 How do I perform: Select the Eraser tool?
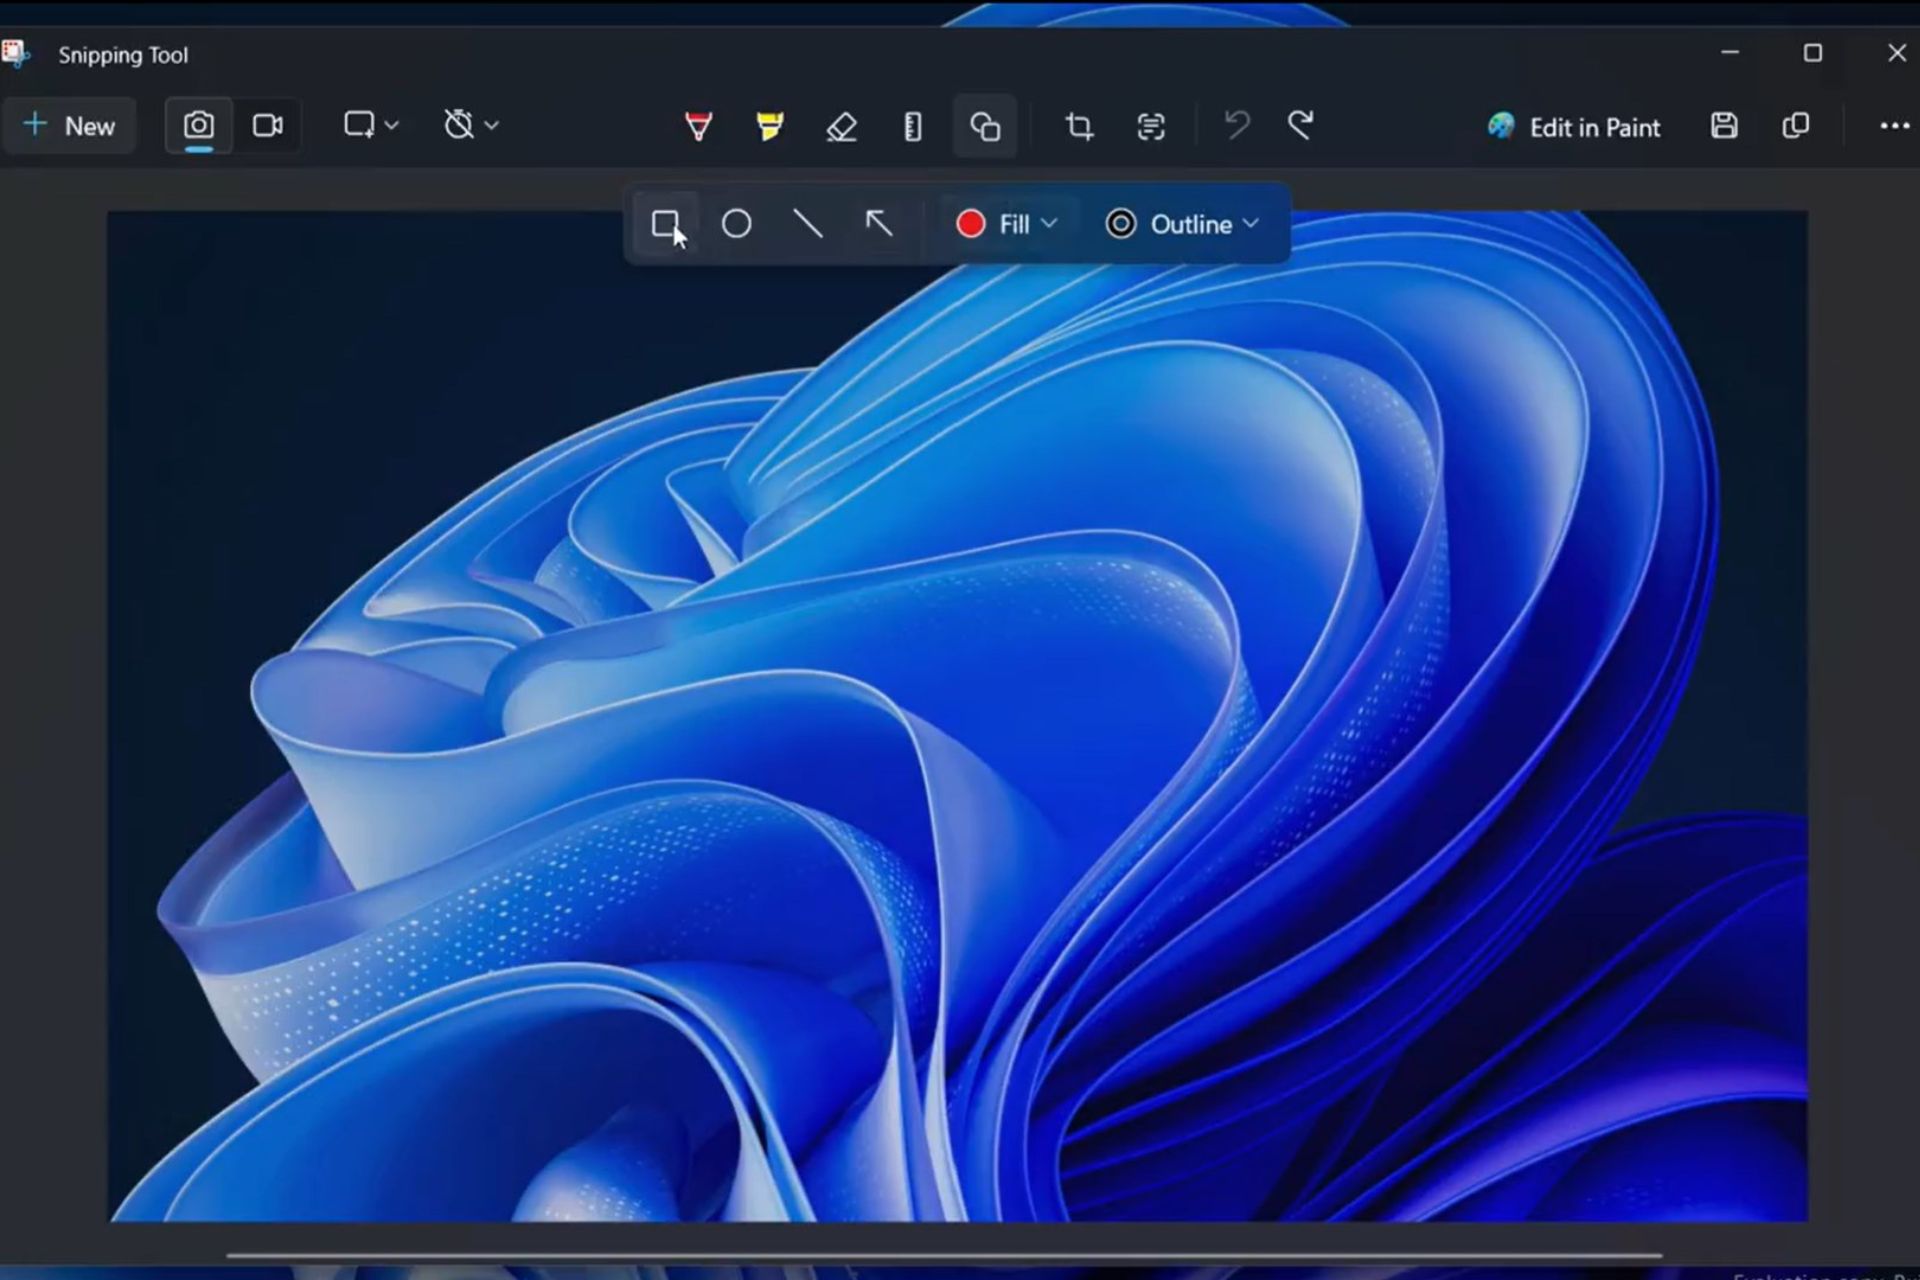click(x=842, y=126)
